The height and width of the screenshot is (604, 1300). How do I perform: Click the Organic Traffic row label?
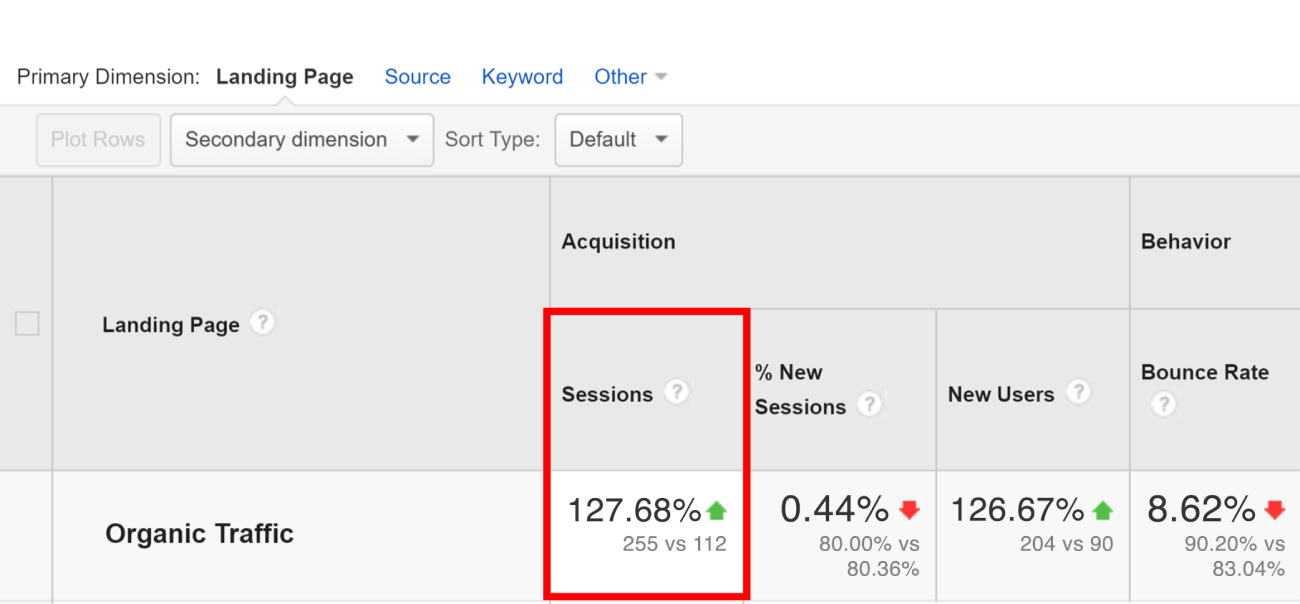200,534
